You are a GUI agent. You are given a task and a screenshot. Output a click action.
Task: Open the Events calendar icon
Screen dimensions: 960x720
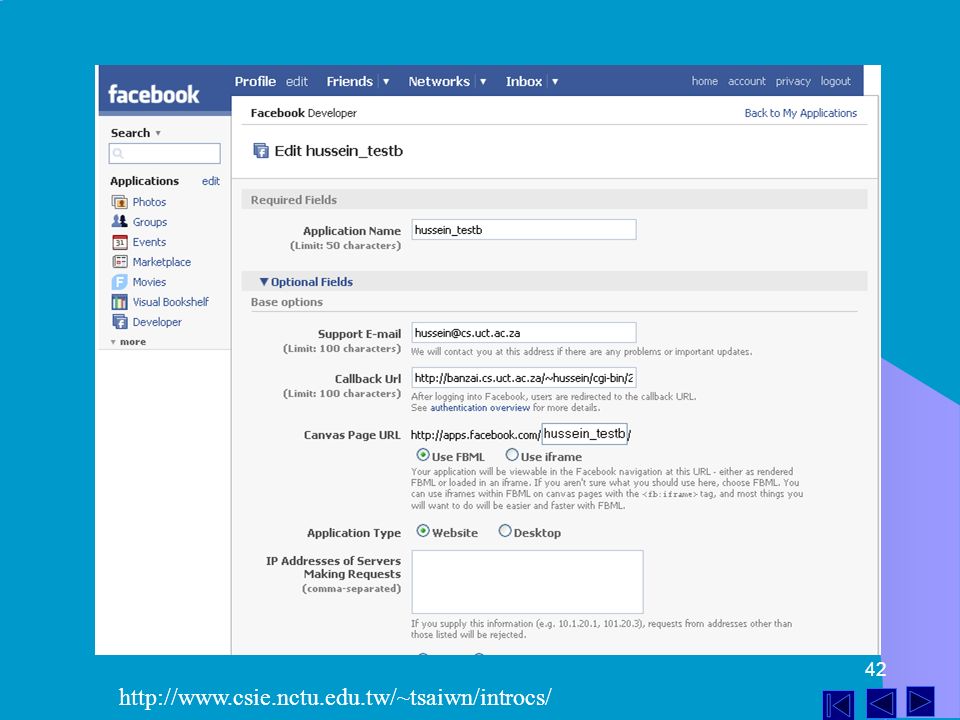tap(119, 242)
